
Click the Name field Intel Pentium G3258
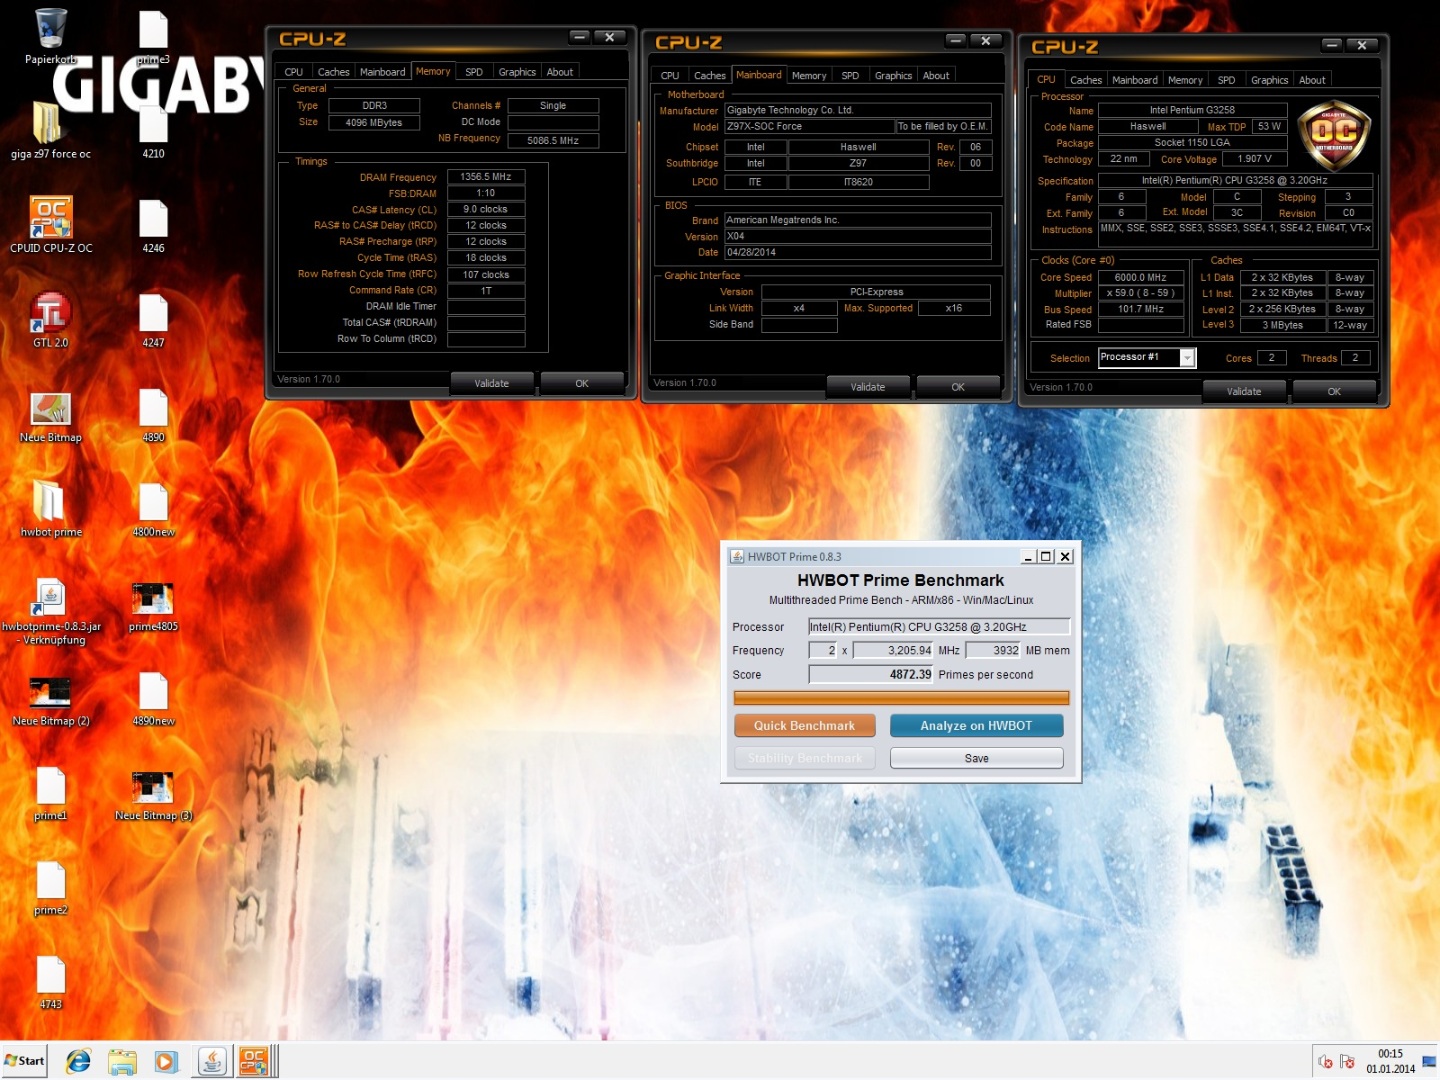pos(1192,110)
